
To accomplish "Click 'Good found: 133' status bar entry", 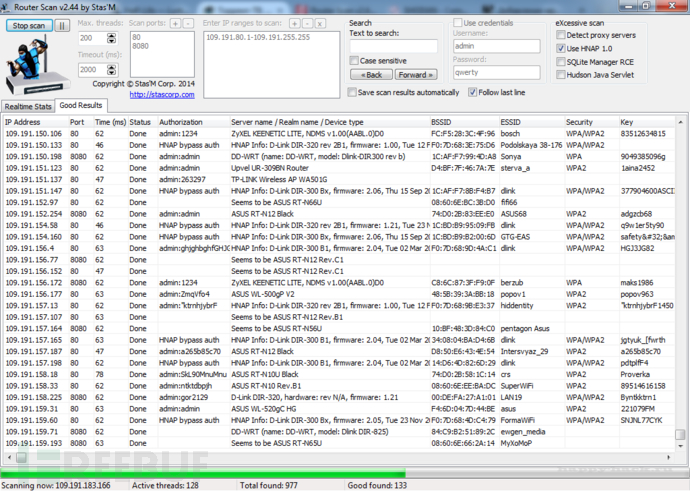I will [377, 485].
